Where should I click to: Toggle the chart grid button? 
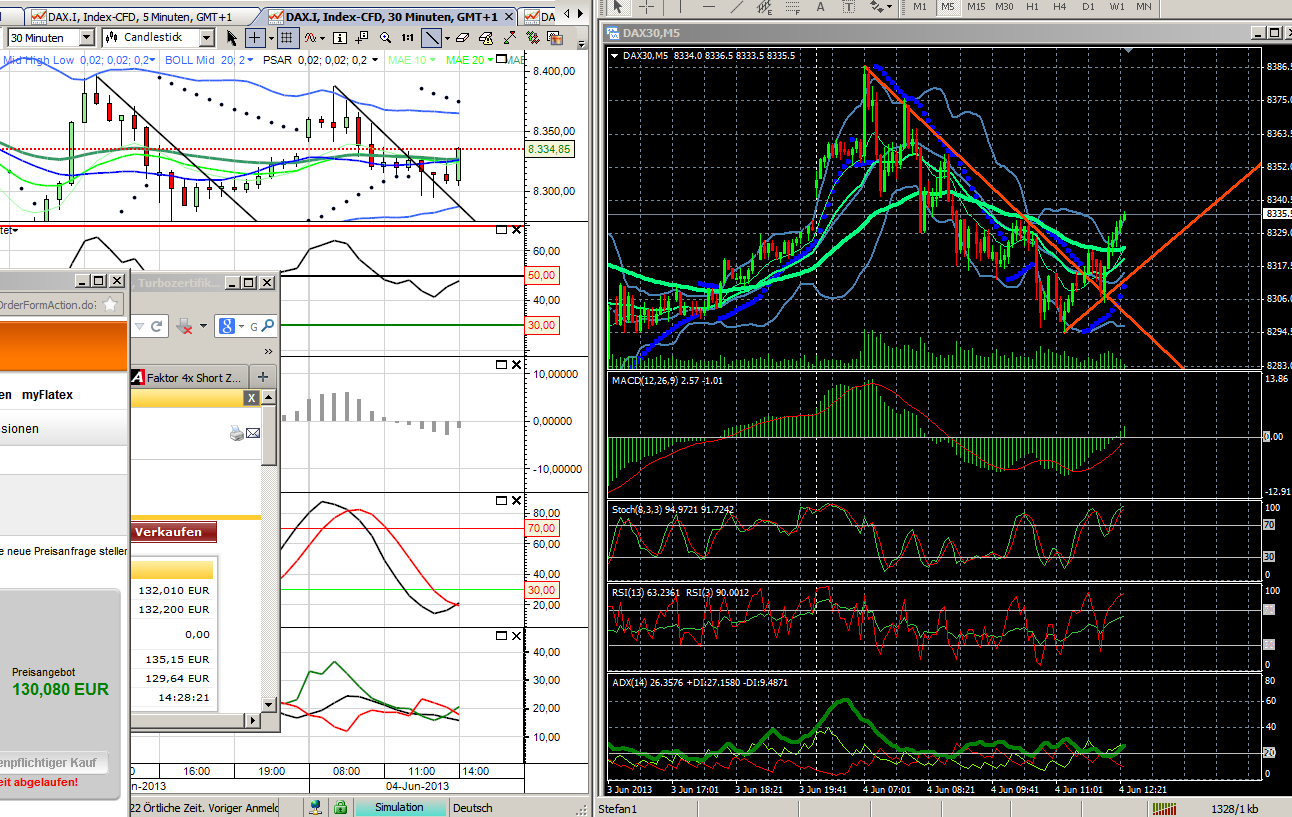point(286,38)
